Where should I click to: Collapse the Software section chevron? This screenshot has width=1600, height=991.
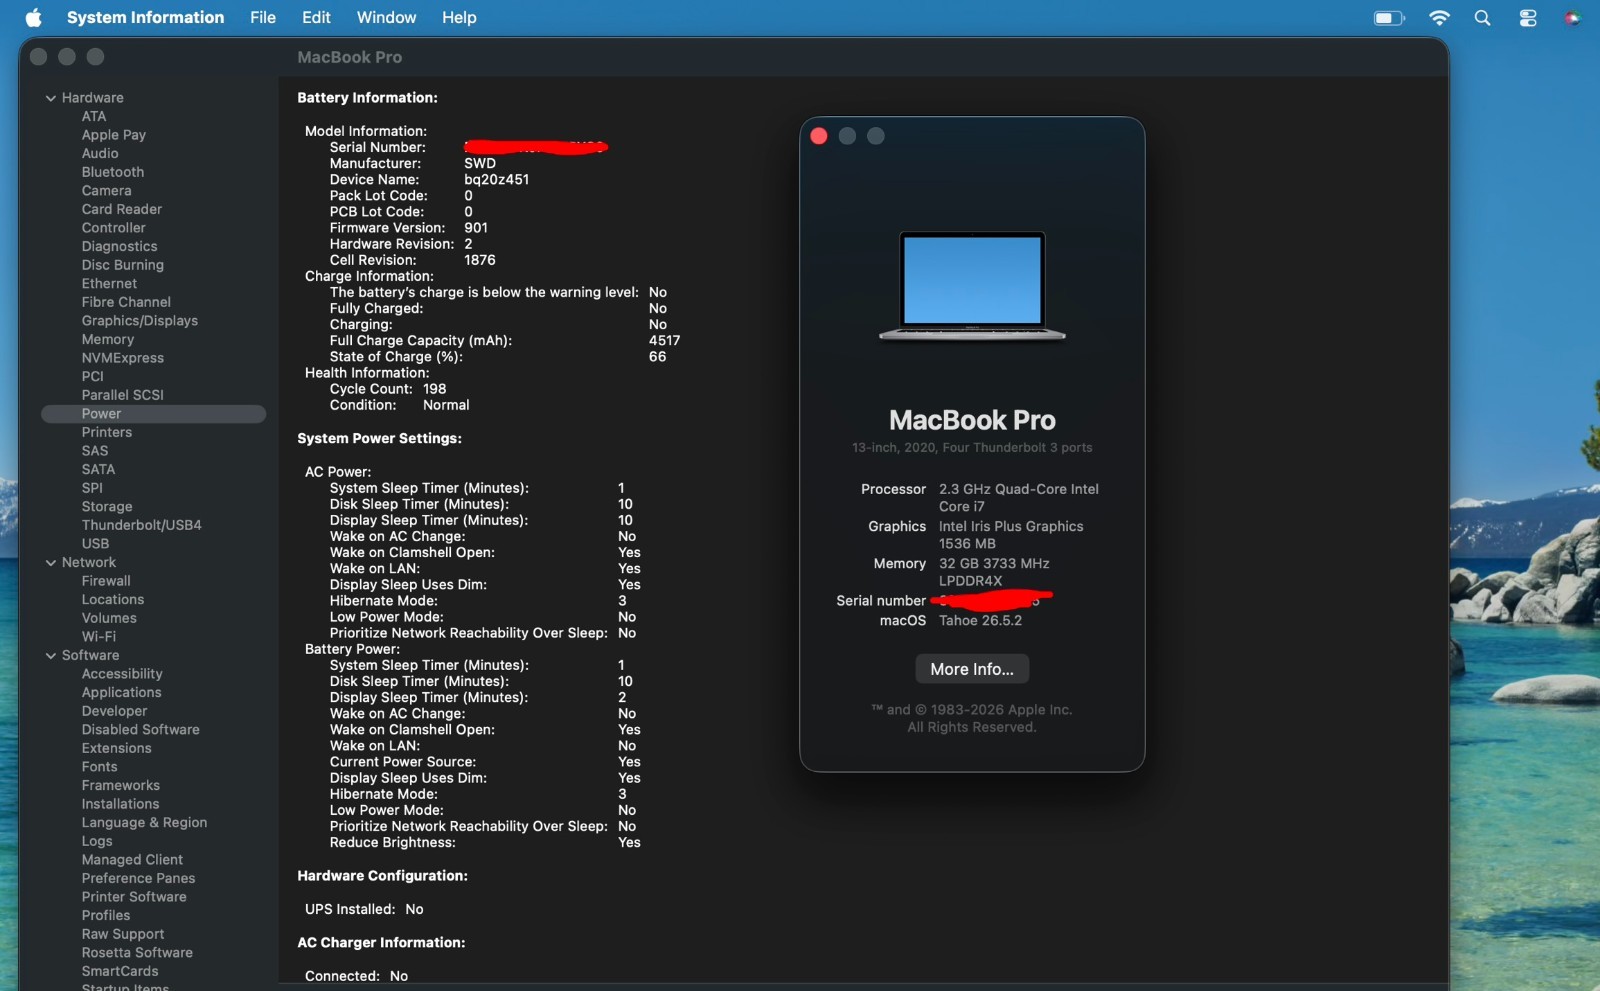[50, 656]
